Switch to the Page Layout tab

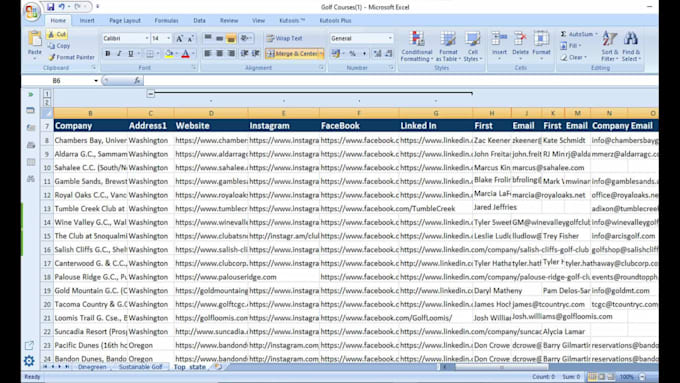coord(125,20)
